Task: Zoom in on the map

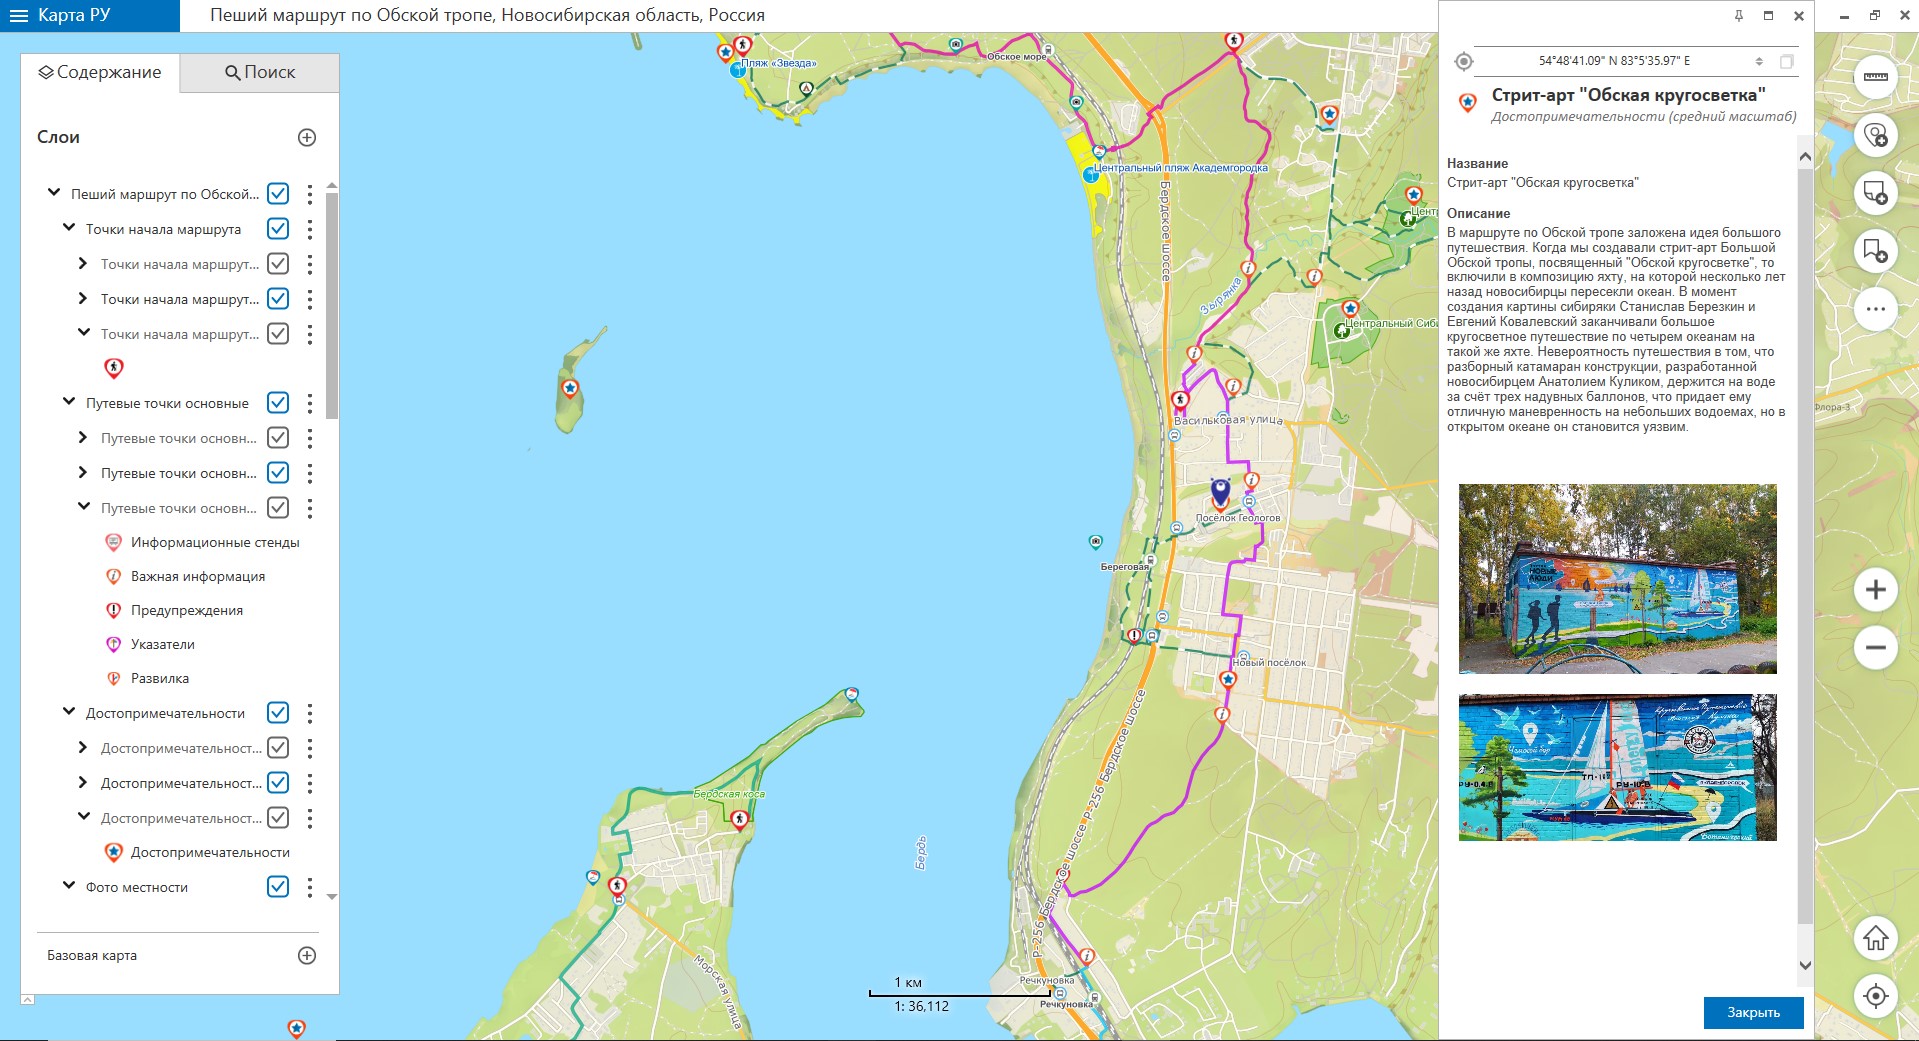Action: [x=1876, y=590]
